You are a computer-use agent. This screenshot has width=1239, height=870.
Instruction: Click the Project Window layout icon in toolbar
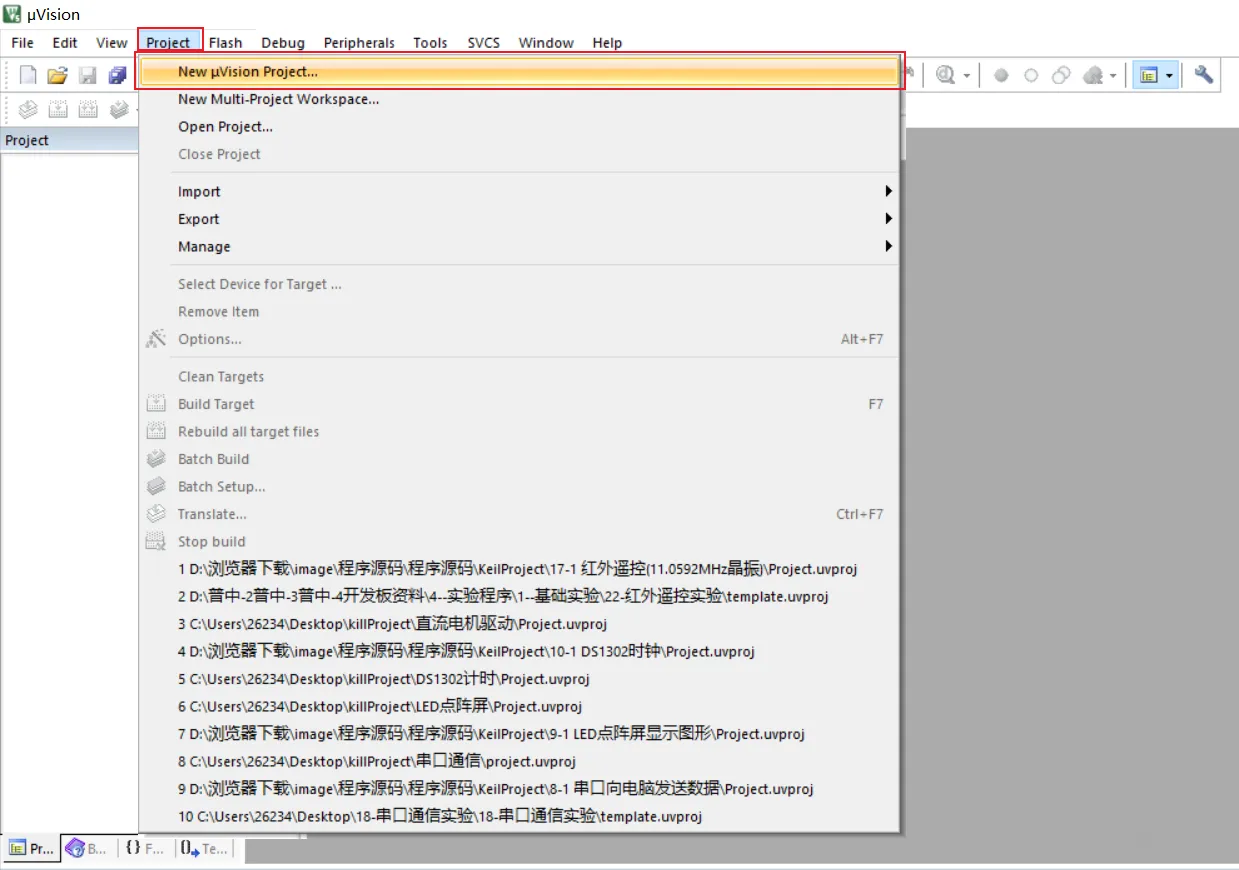[1148, 75]
